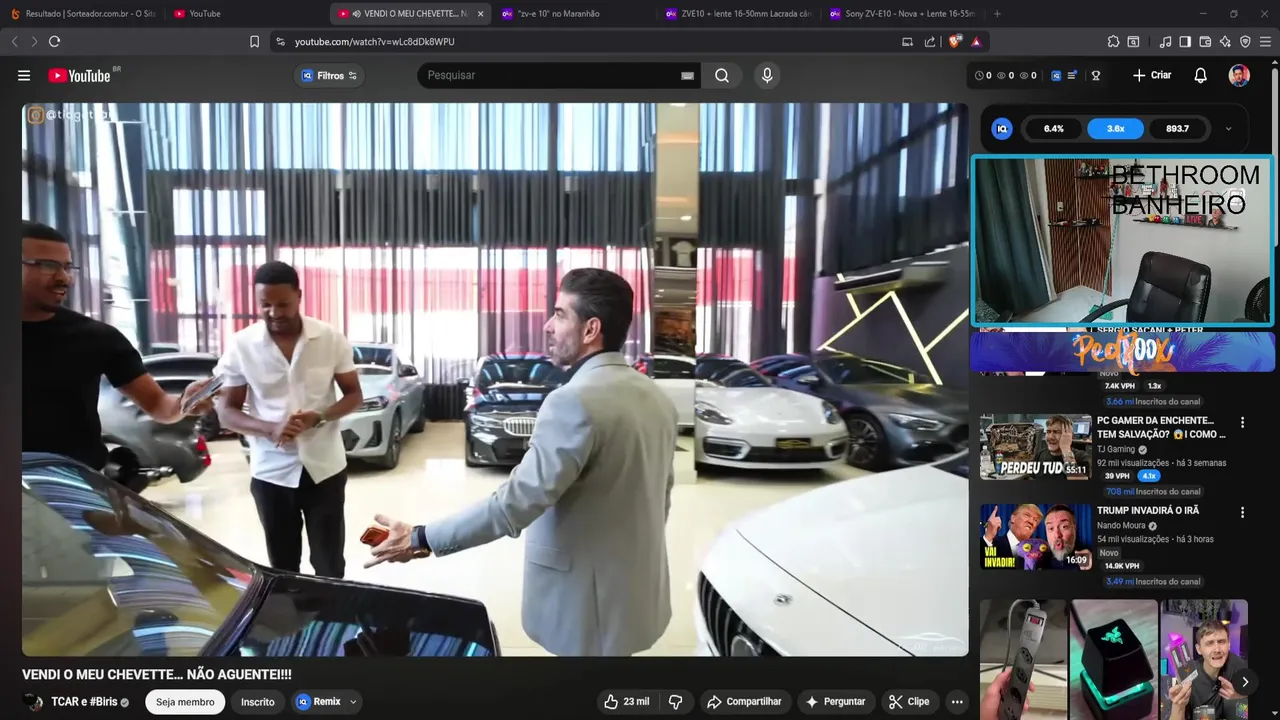
Task: Open options menu for PC GAMER DA ENCHENTE video
Action: pos(1243,423)
